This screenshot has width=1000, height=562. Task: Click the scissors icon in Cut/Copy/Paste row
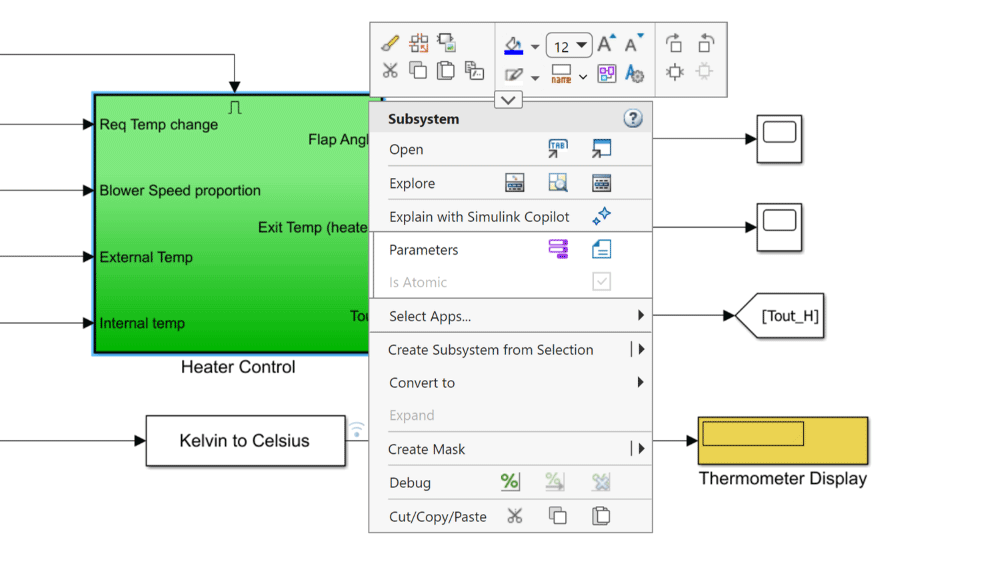[x=514, y=516]
